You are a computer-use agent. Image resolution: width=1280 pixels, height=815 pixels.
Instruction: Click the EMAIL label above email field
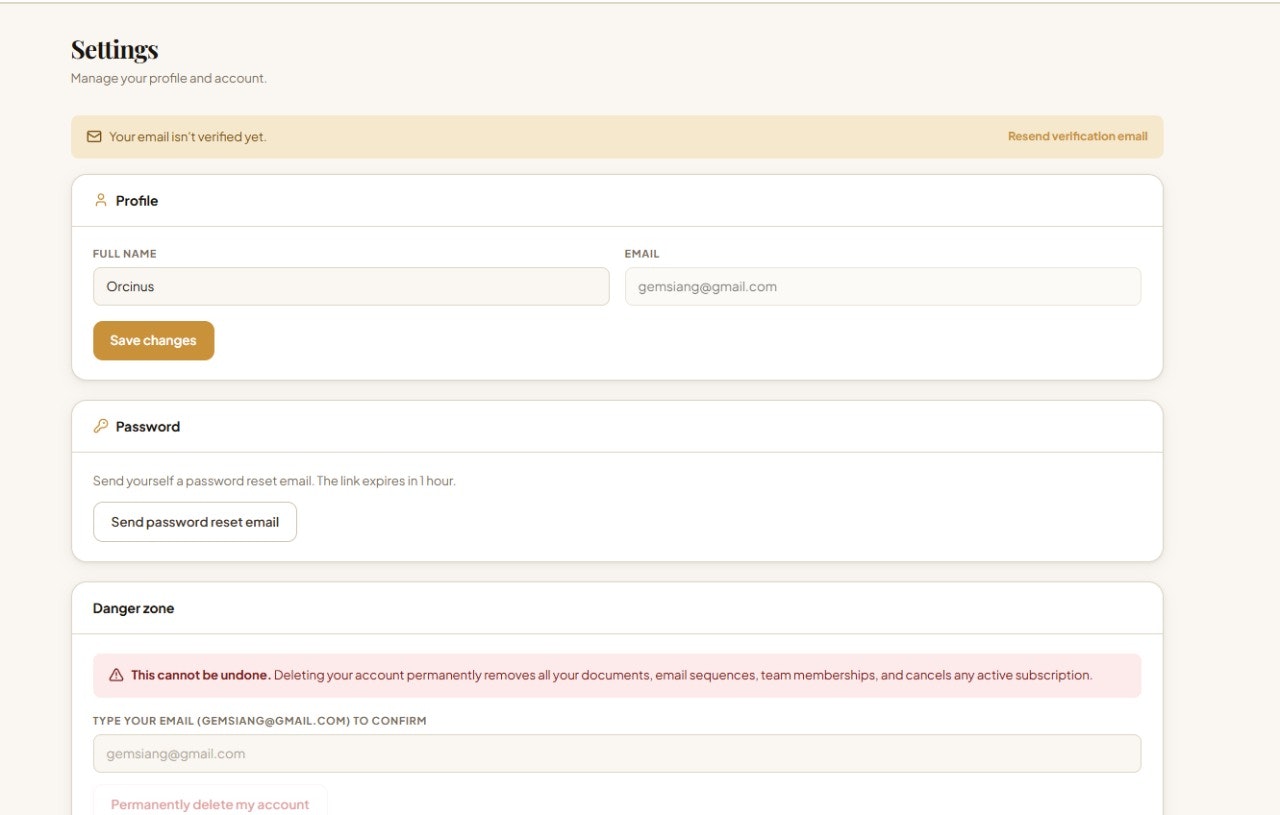click(x=642, y=254)
